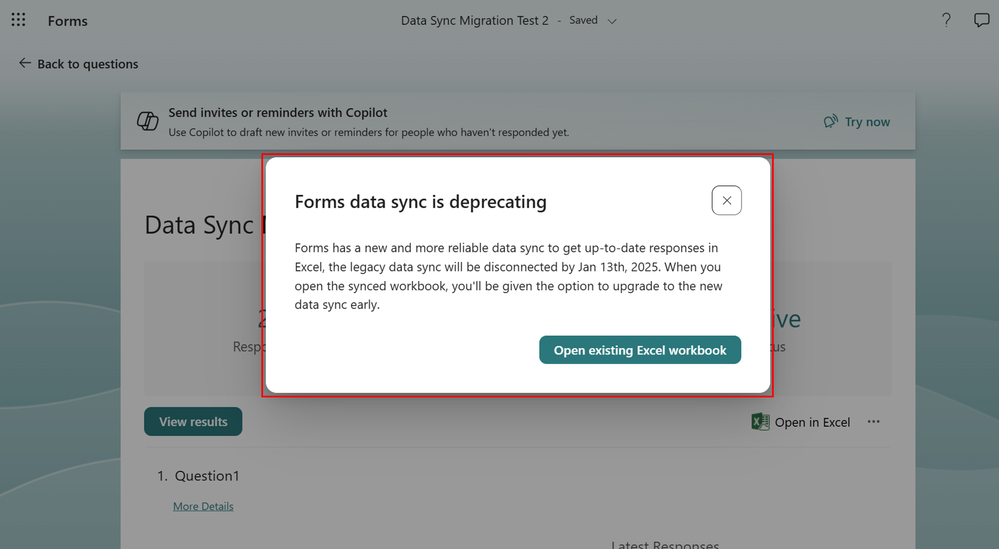
Task: Open existing Excel workbook
Action: [640, 350]
